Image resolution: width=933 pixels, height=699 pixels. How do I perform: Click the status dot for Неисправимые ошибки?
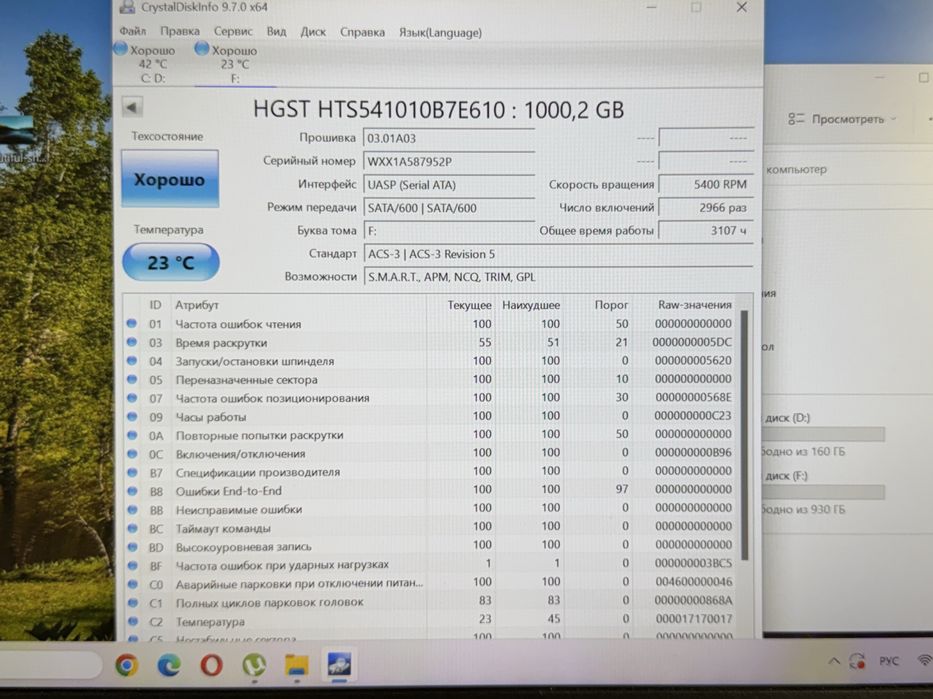pyautogui.click(x=132, y=509)
